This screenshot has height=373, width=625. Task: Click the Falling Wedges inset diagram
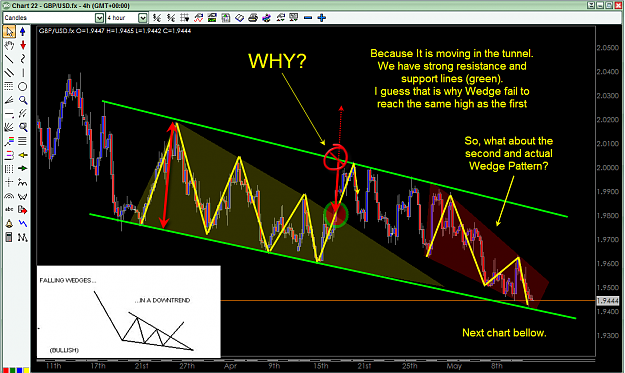click(x=128, y=312)
